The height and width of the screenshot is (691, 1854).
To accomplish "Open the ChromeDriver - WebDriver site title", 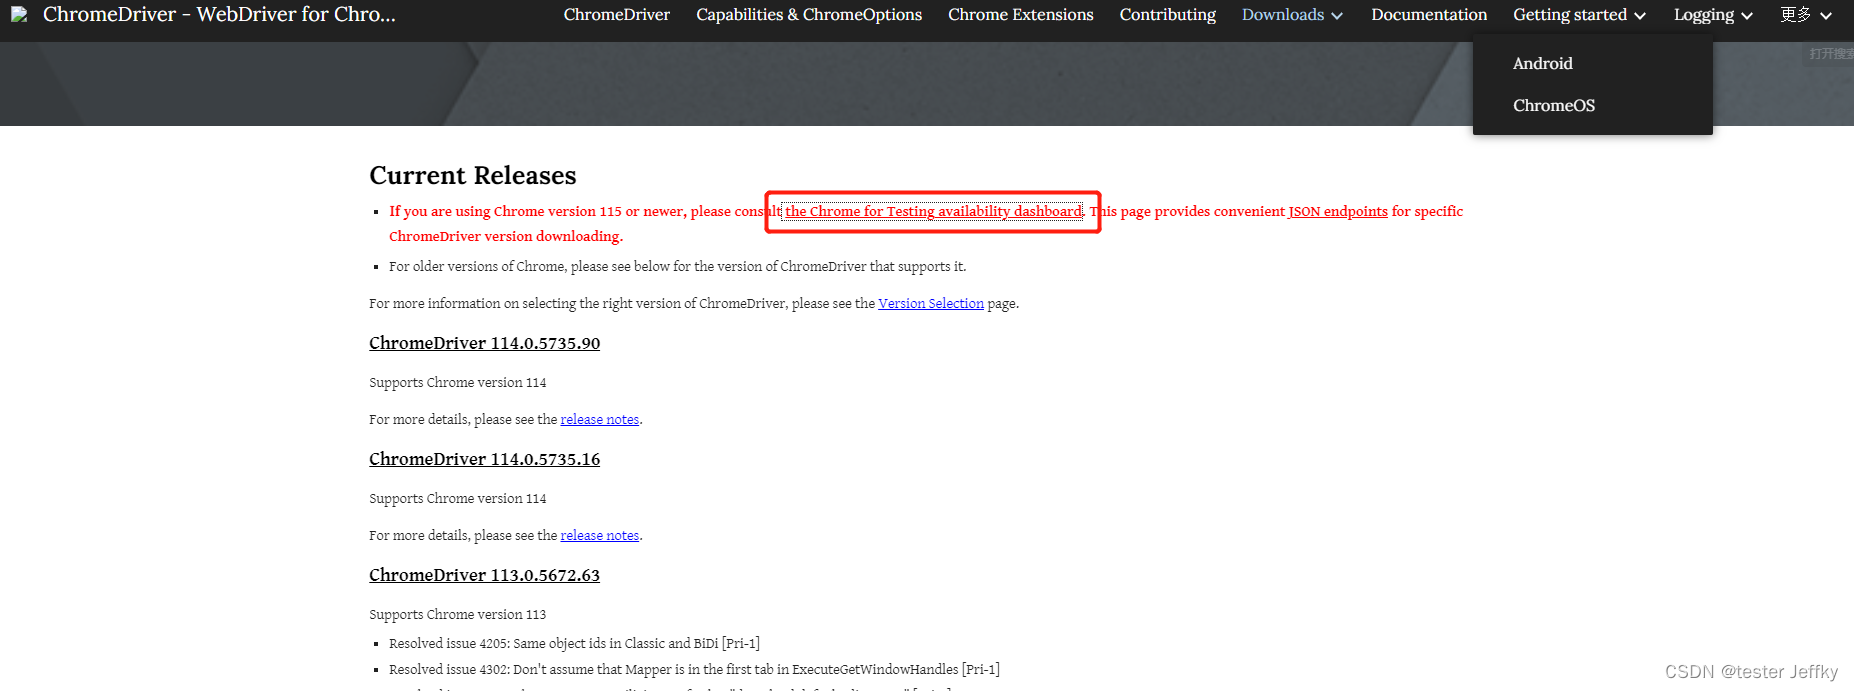I will pos(219,15).
